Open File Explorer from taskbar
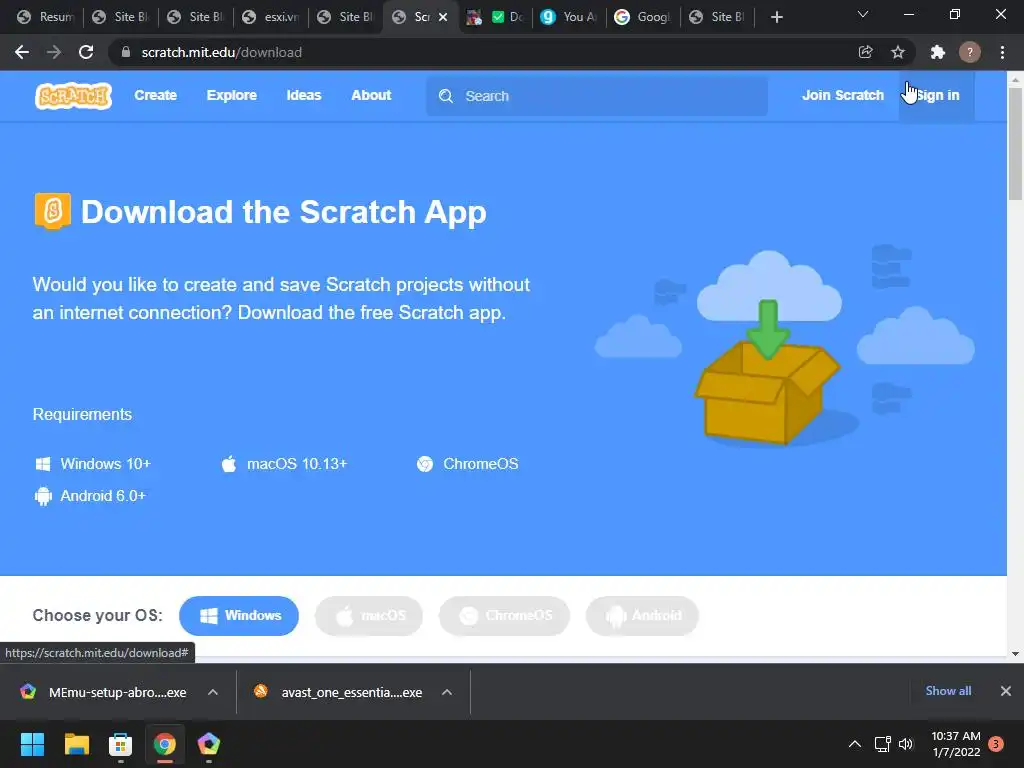 point(76,744)
